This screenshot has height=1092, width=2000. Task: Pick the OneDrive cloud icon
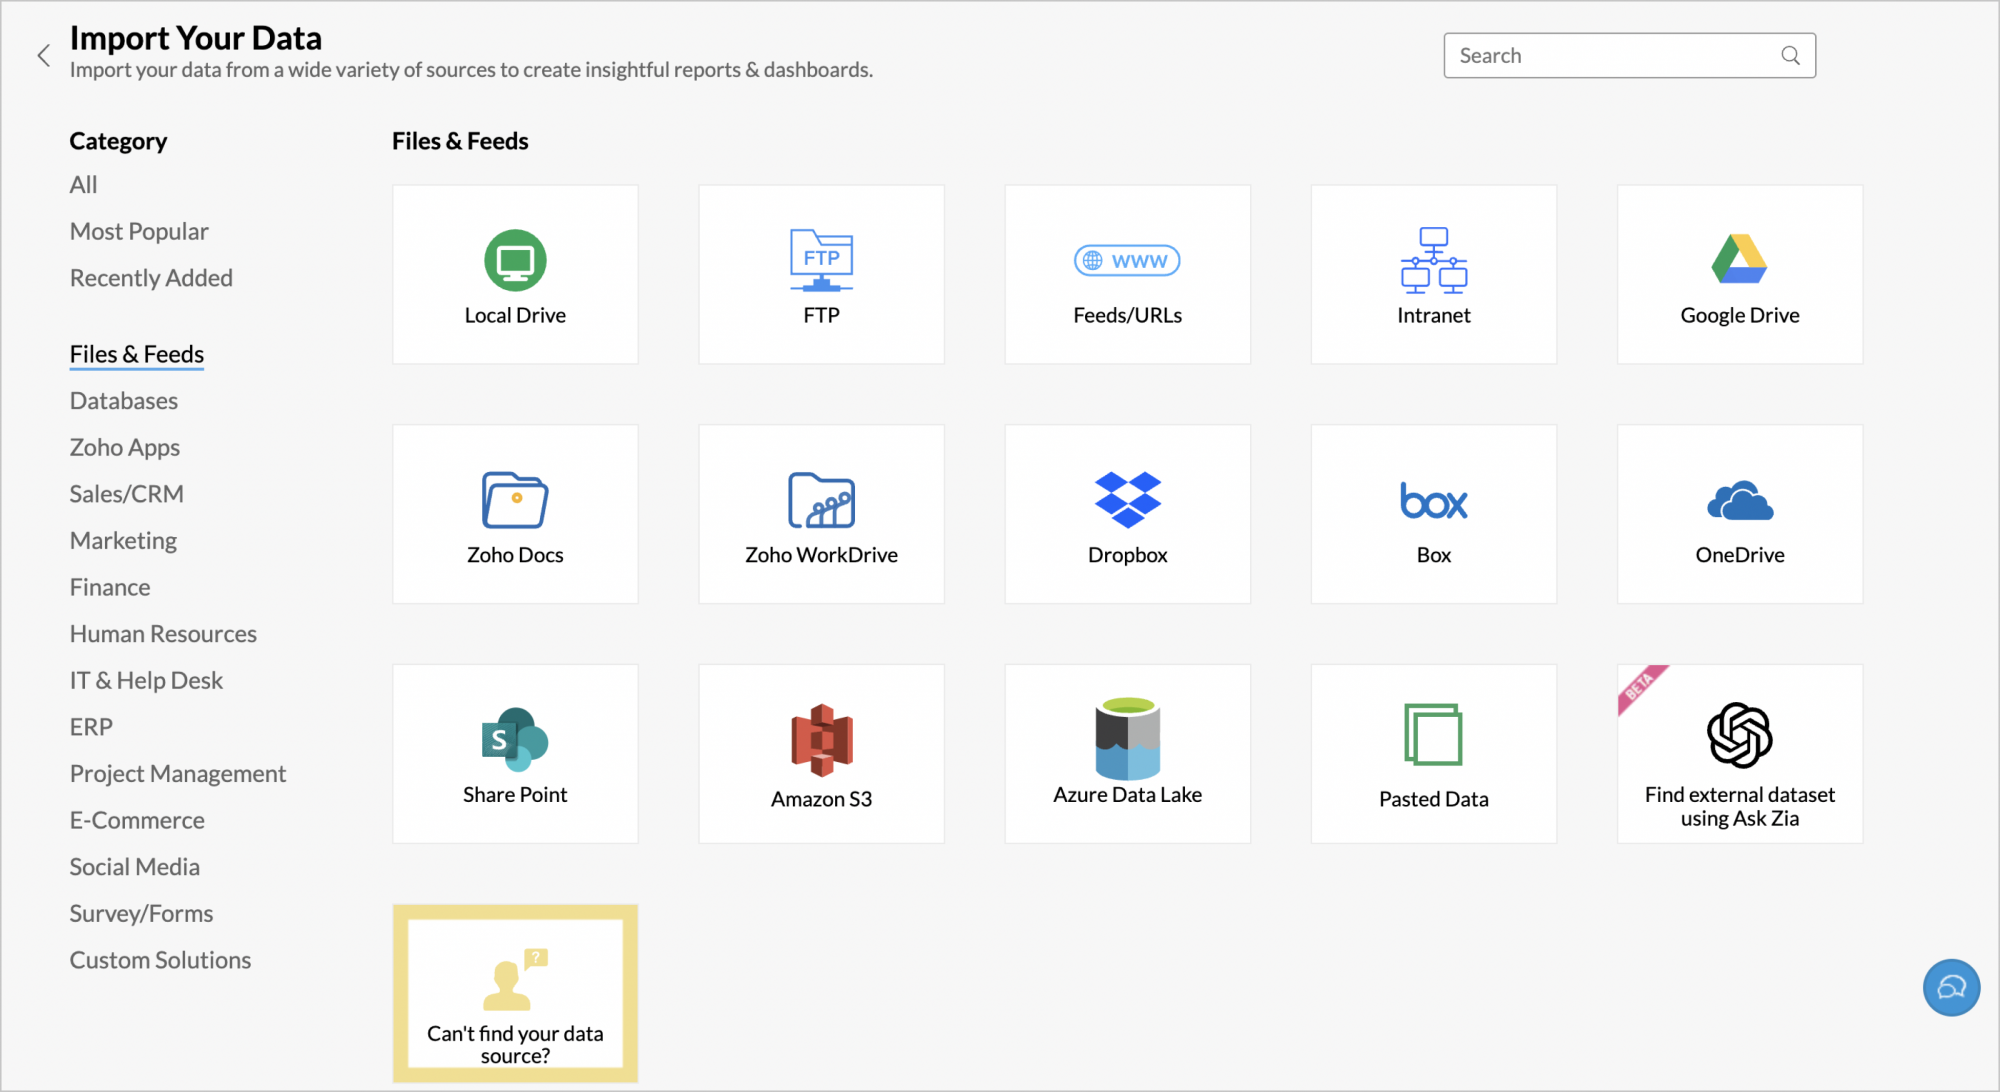click(1739, 501)
